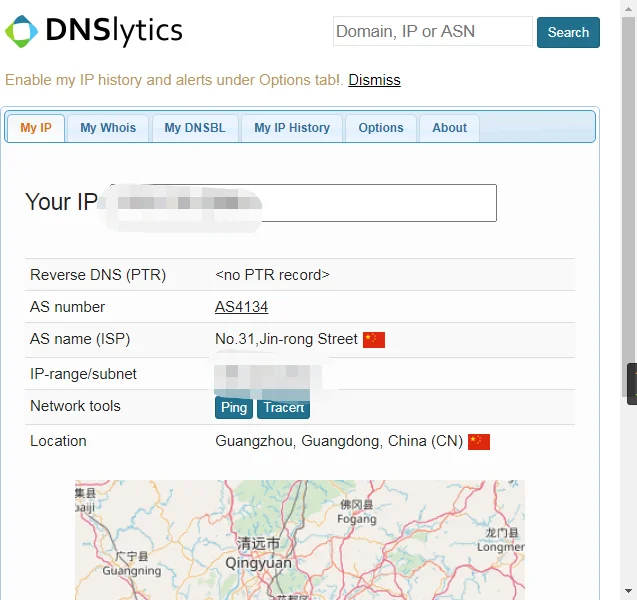Click the China flag next to Location
The height and width of the screenshot is (600, 637).
(x=479, y=442)
